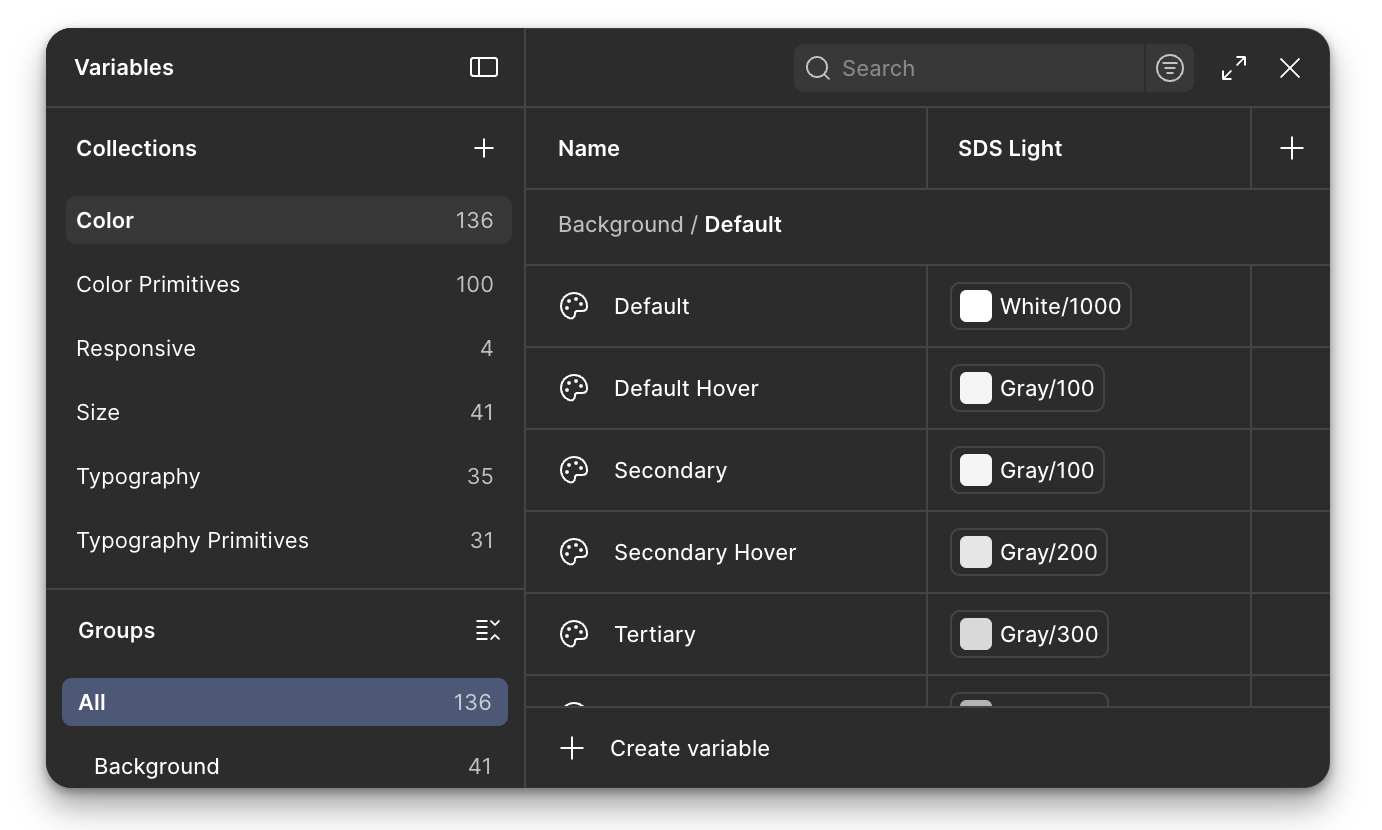Select the Responsive collection

click(136, 348)
